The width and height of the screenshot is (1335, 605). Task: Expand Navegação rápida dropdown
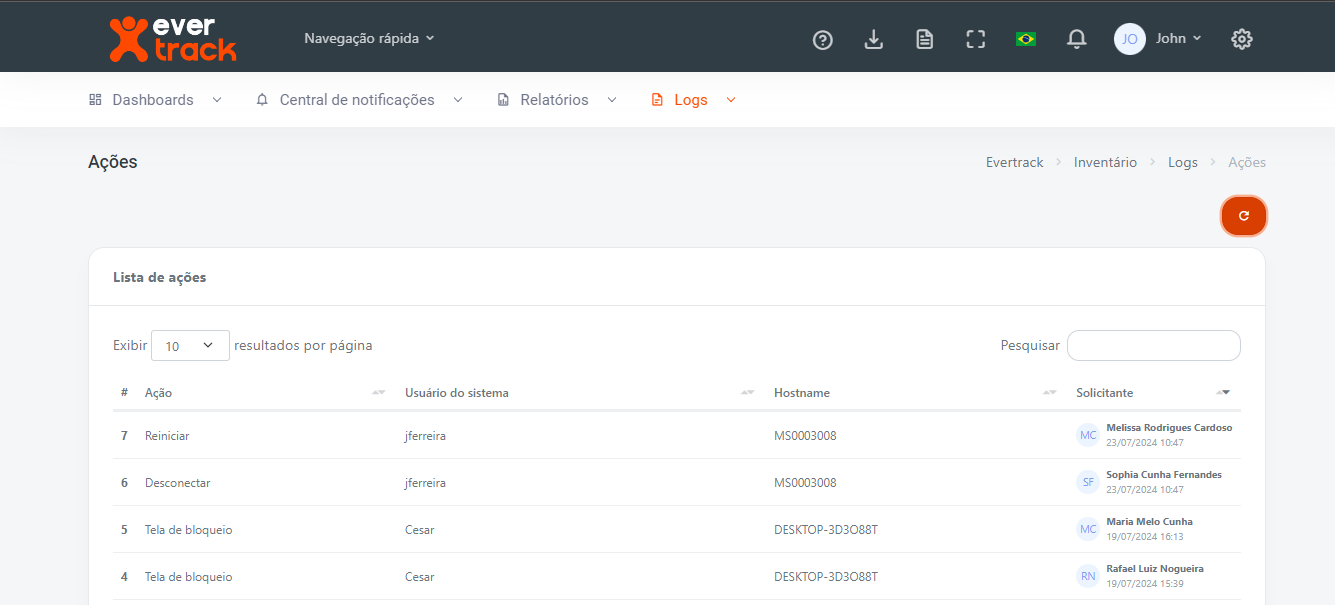(369, 39)
